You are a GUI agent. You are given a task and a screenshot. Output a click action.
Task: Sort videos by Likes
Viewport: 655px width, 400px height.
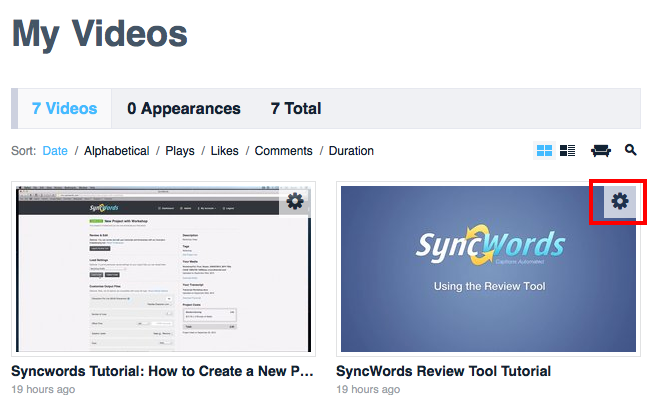(x=224, y=151)
